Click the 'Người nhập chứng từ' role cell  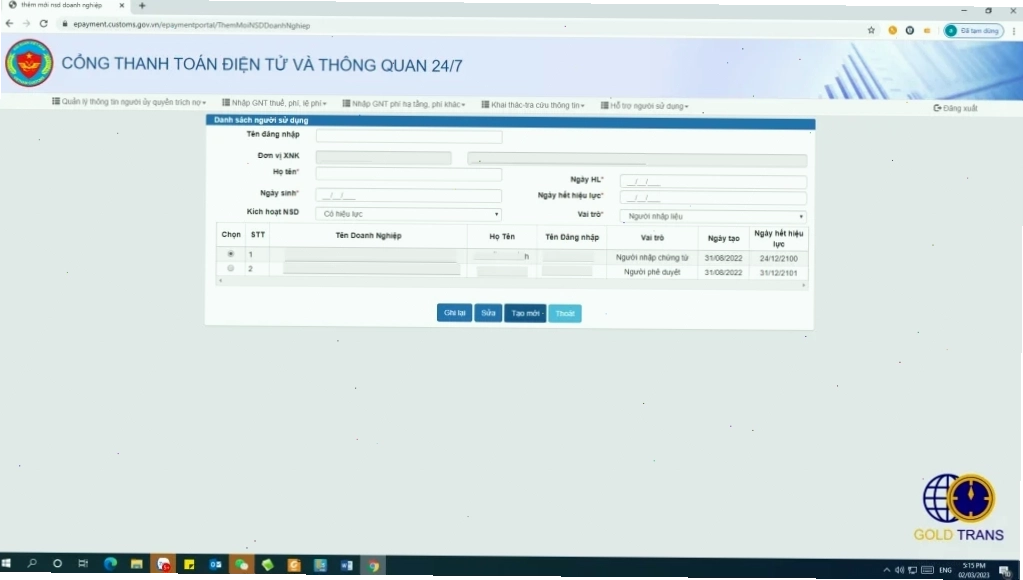click(x=652, y=258)
